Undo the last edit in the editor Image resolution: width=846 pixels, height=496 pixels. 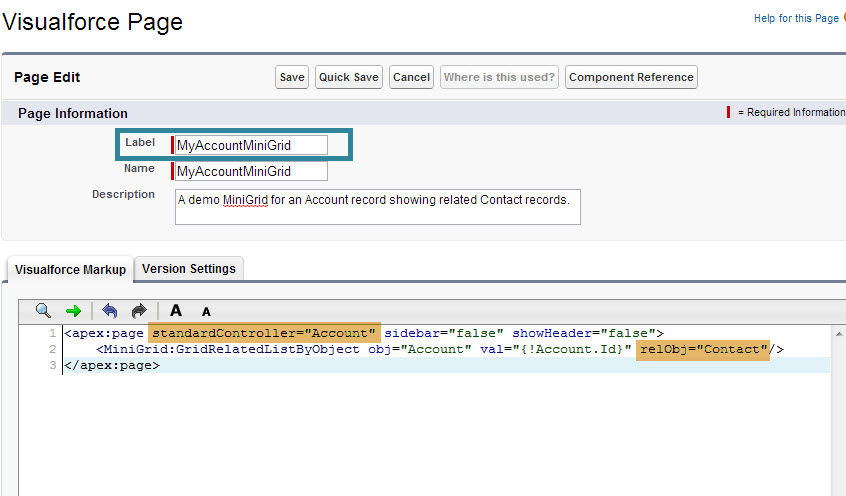(x=110, y=311)
